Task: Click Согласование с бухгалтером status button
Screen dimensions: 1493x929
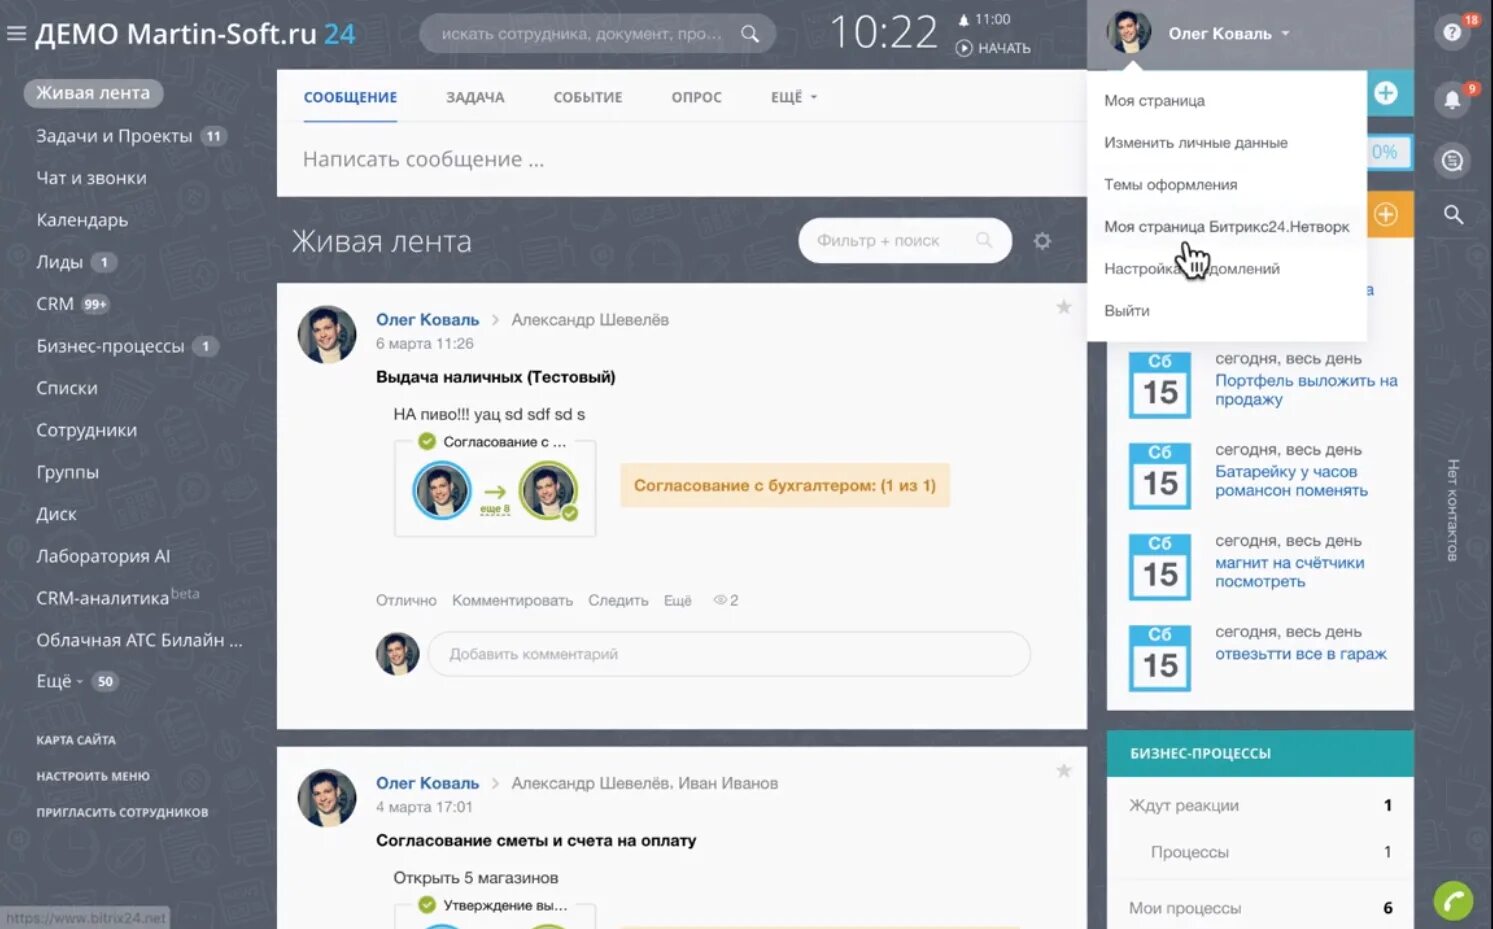Action: click(785, 485)
